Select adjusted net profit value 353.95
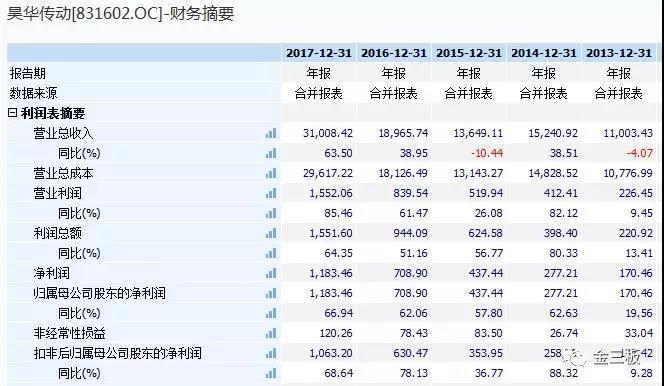 point(486,353)
